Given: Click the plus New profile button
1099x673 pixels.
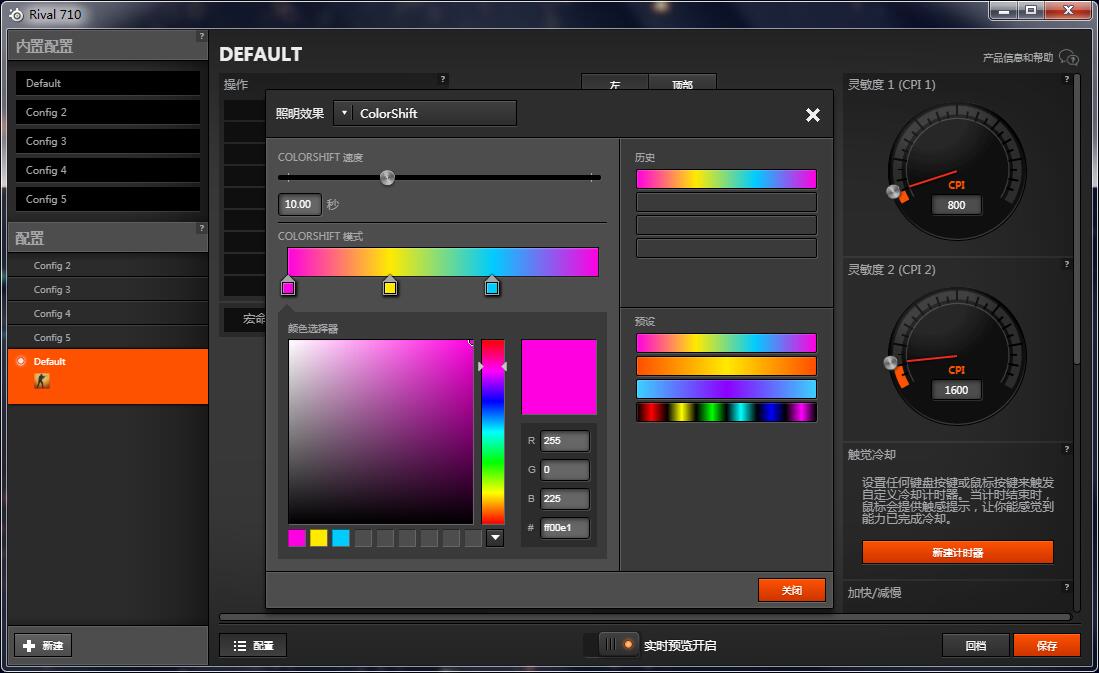Looking at the screenshot, I should click(43, 646).
